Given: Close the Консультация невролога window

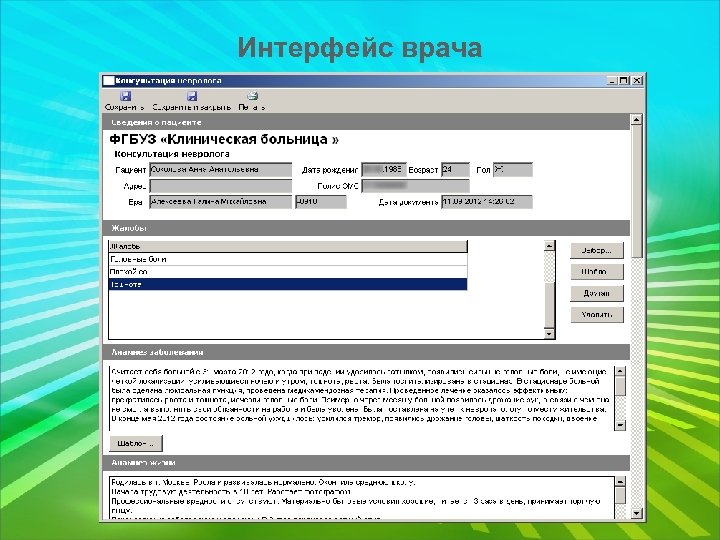Looking at the screenshot, I should (x=636, y=81).
